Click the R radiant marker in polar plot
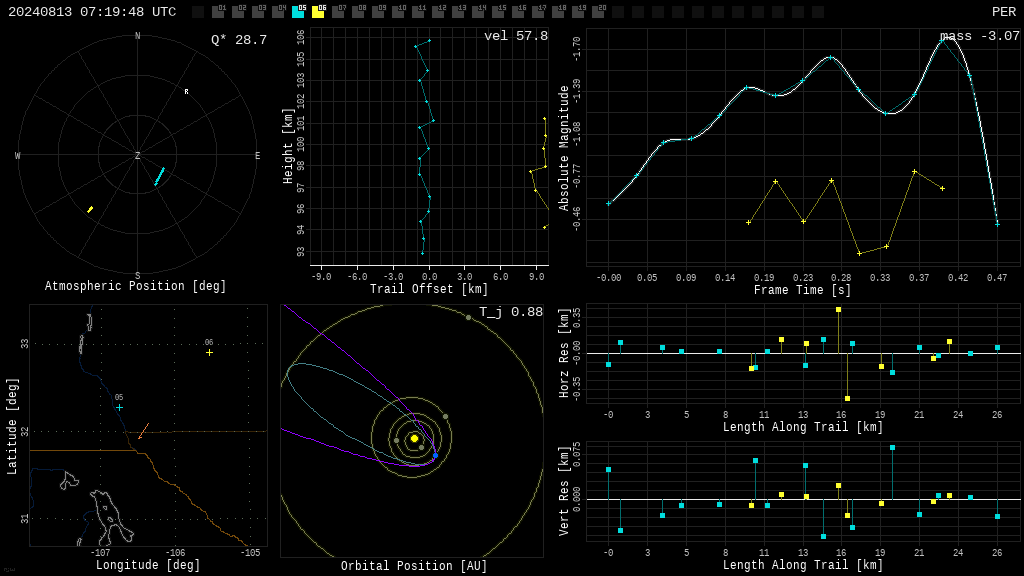This screenshot has width=1024, height=576. (186, 92)
